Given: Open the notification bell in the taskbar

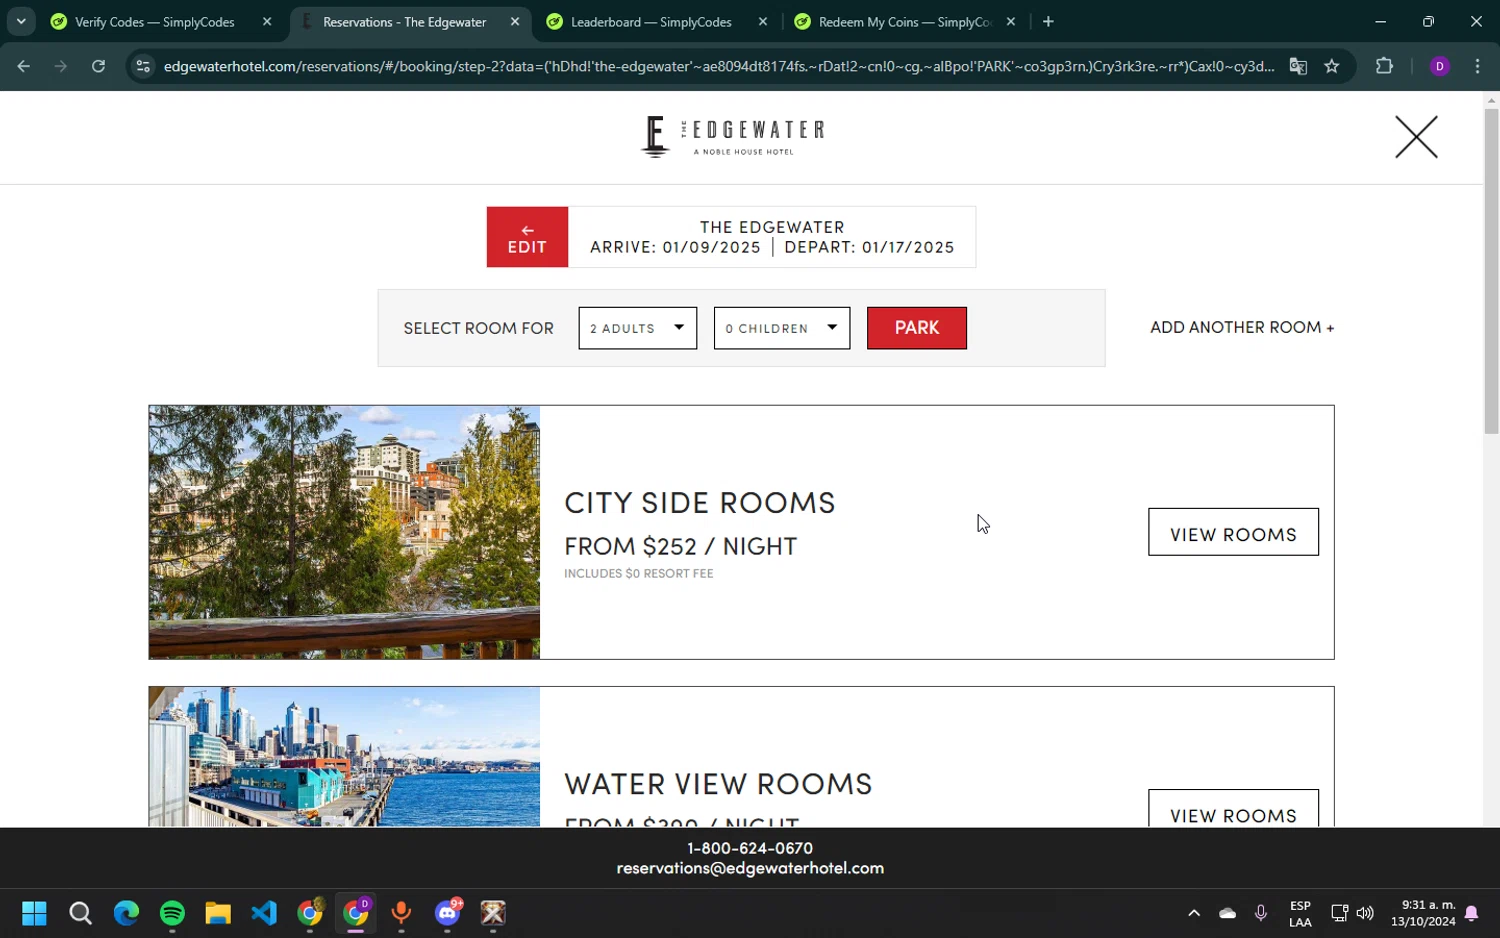Looking at the screenshot, I should coord(1472,913).
